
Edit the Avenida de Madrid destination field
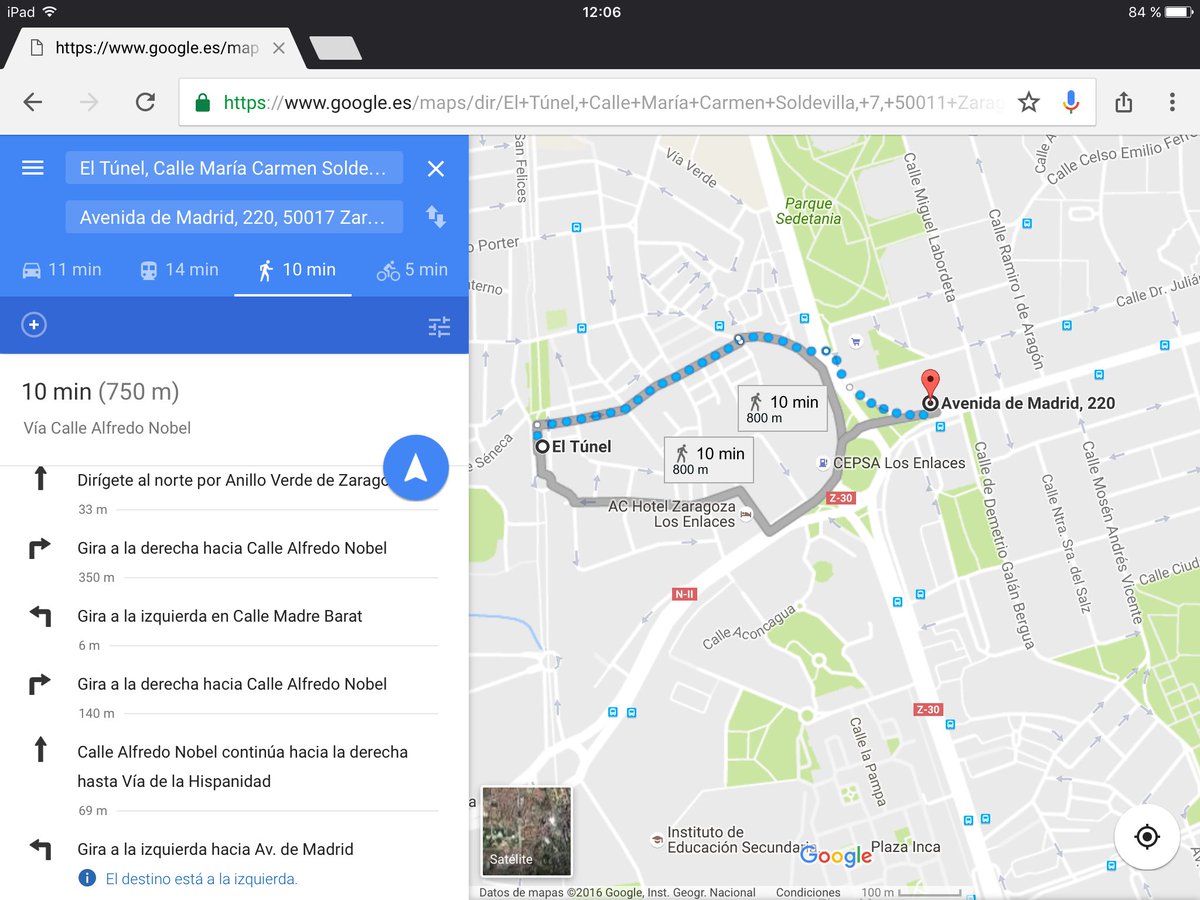(x=234, y=217)
